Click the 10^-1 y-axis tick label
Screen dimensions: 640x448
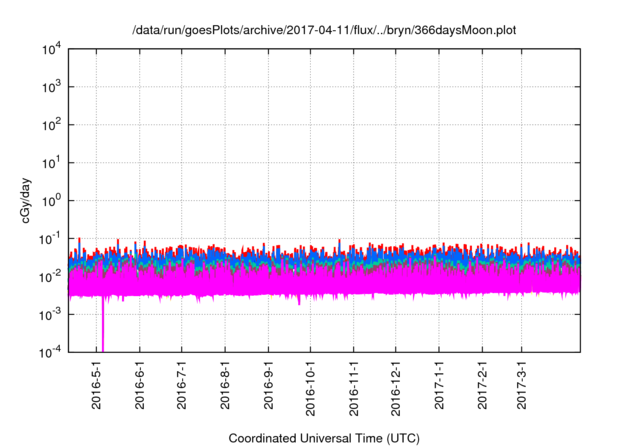point(50,238)
